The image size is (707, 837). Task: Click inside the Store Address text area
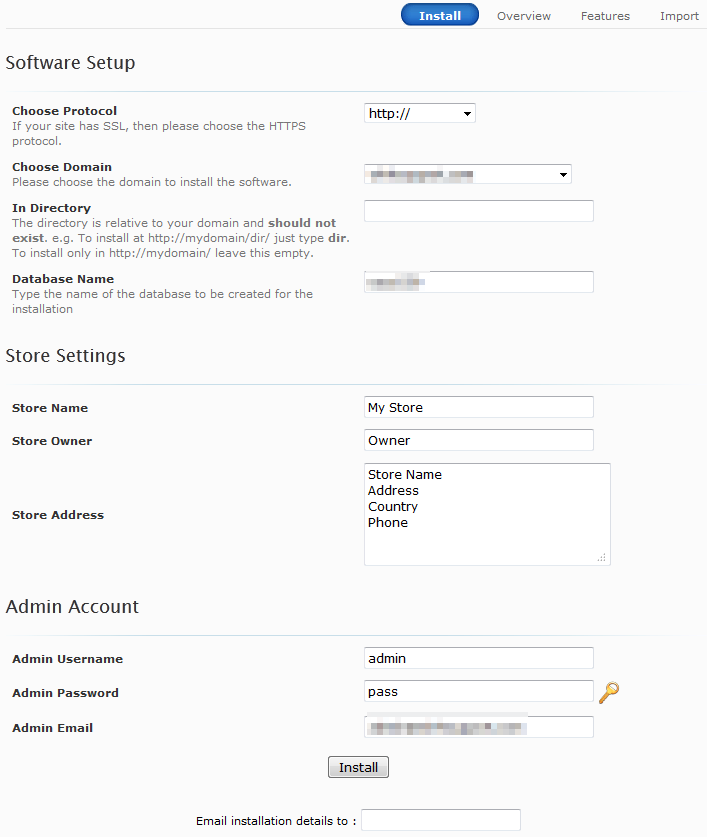[x=486, y=514]
